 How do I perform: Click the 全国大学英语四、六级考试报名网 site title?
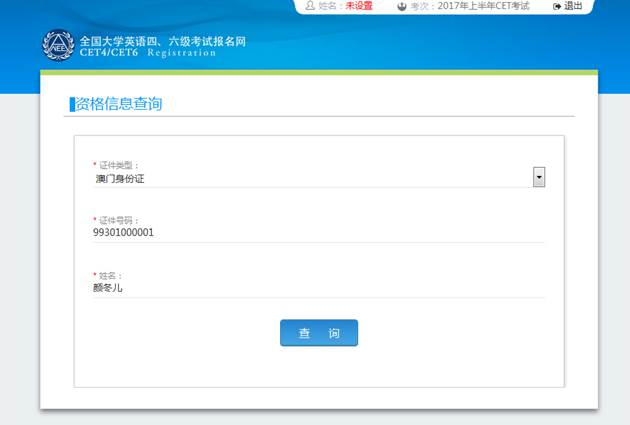pyautogui.click(x=163, y=41)
